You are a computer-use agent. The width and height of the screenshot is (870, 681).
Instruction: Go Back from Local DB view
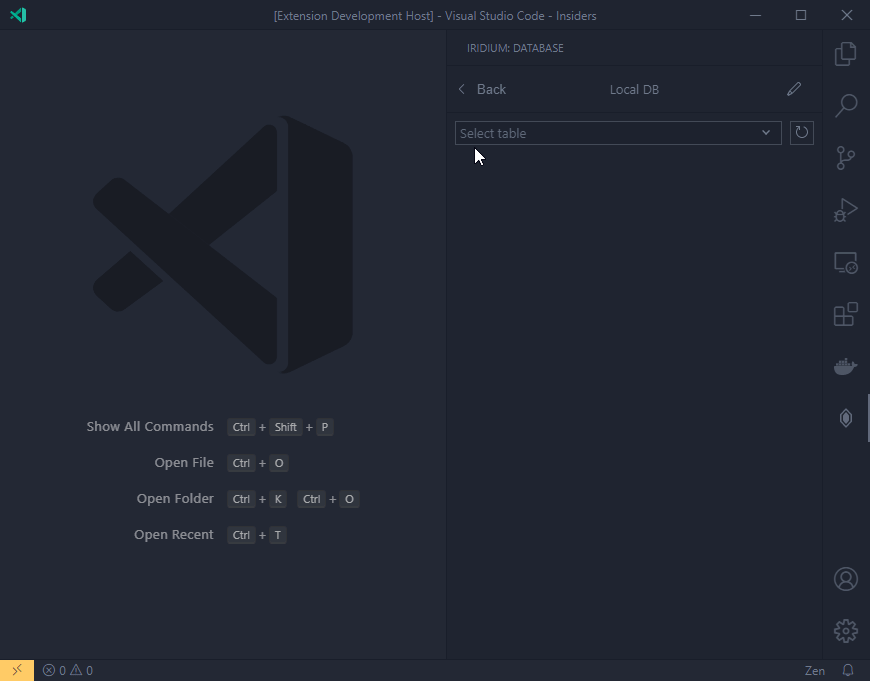click(482, 89)
